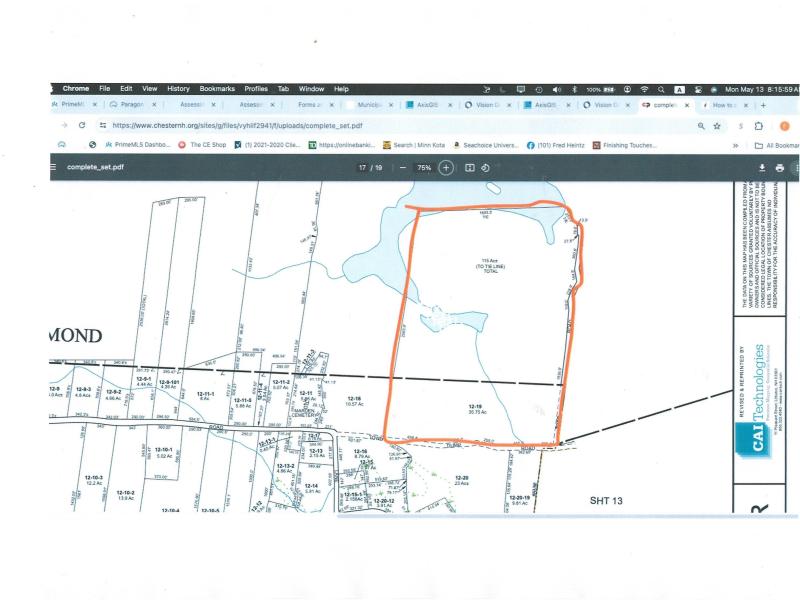Open the Window menu
The height and width of the screenshot is (600, 800).
pos(311,88)
